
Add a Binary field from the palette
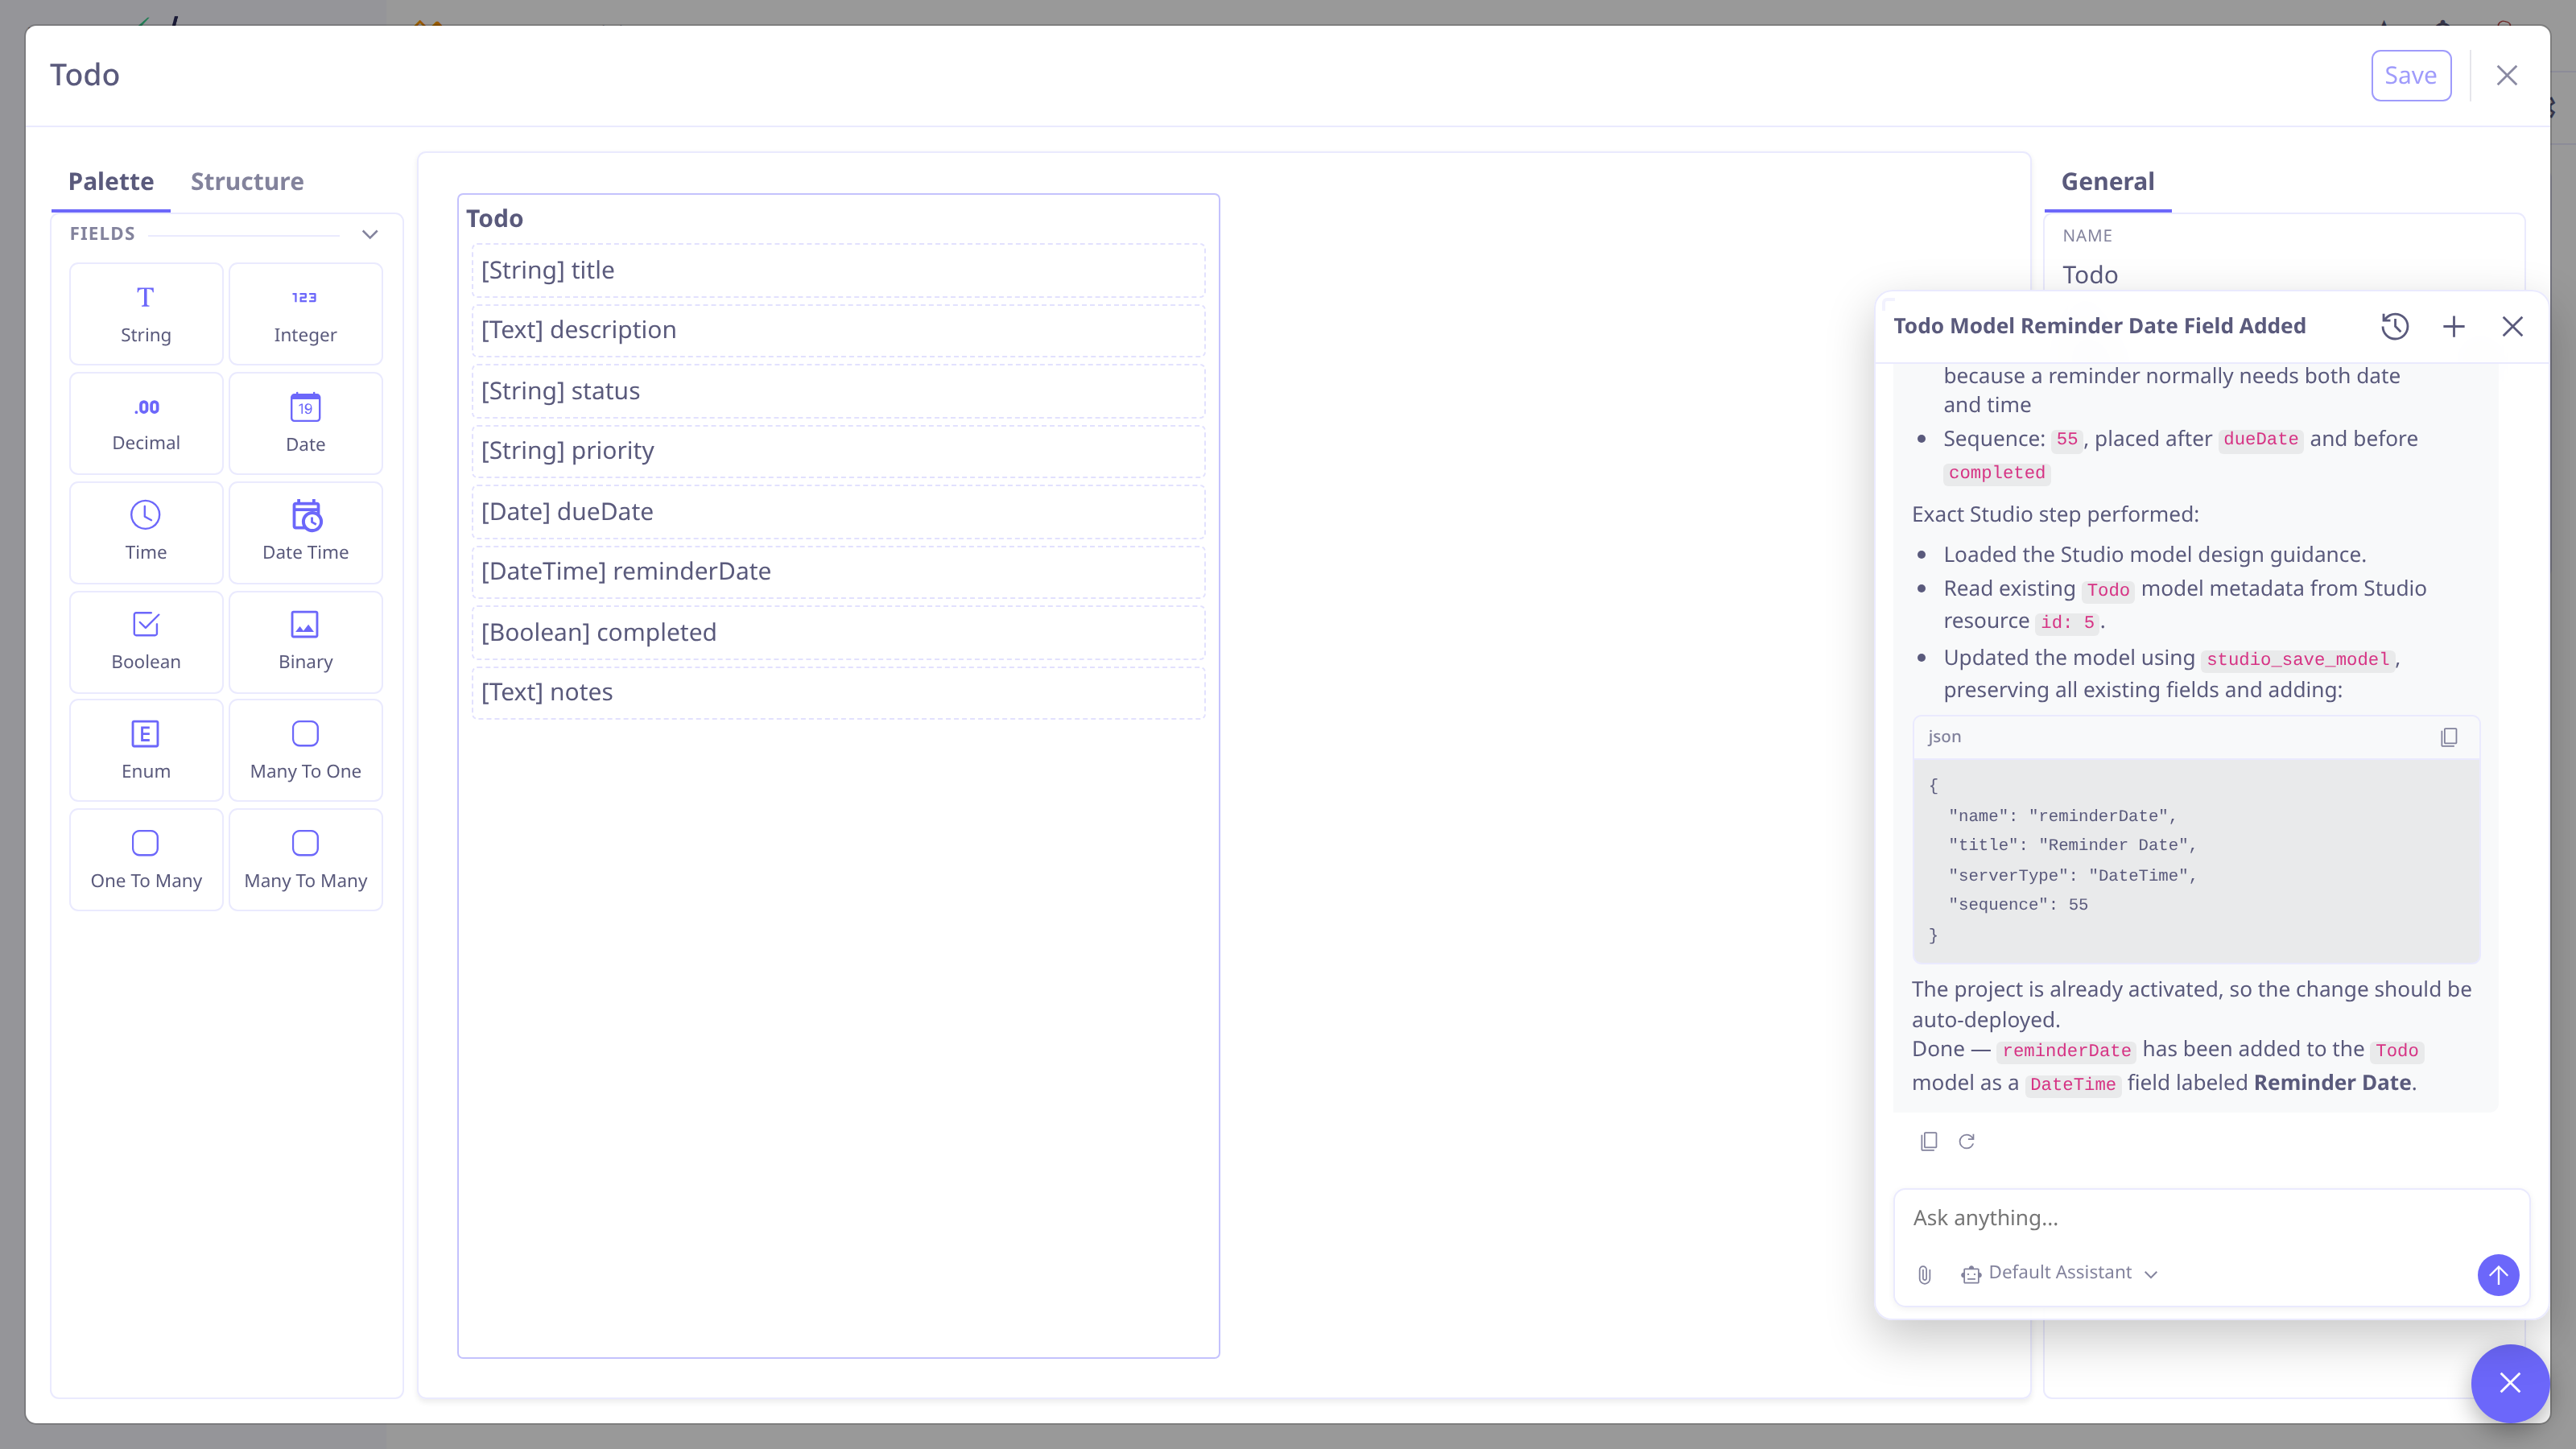pos(305,641)
